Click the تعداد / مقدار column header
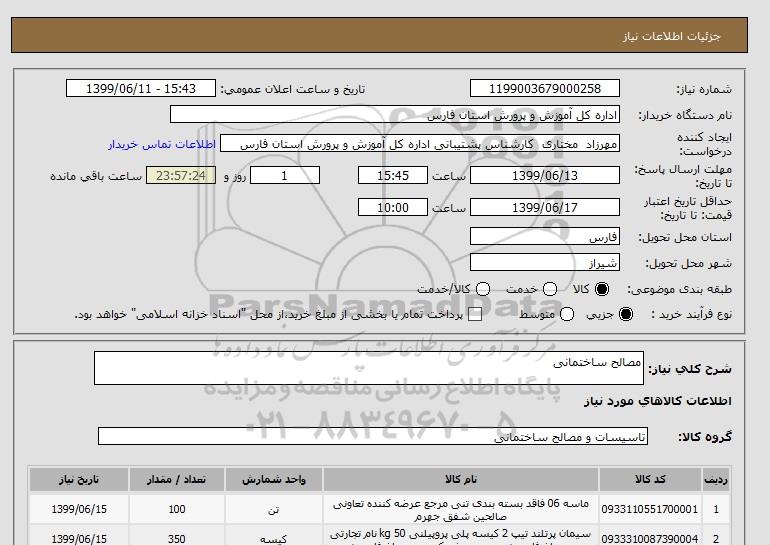770x545 pixels. [177, 480]
